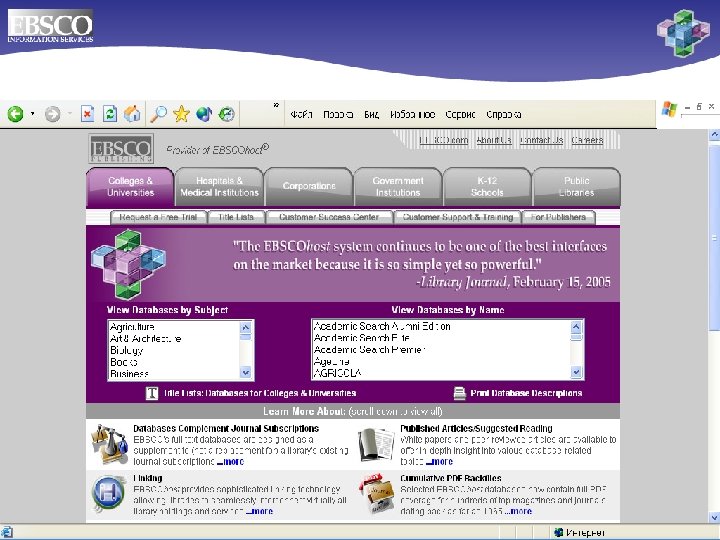Select the Government Institutions tab
The image size is (720, 540).
pos(398,187)
